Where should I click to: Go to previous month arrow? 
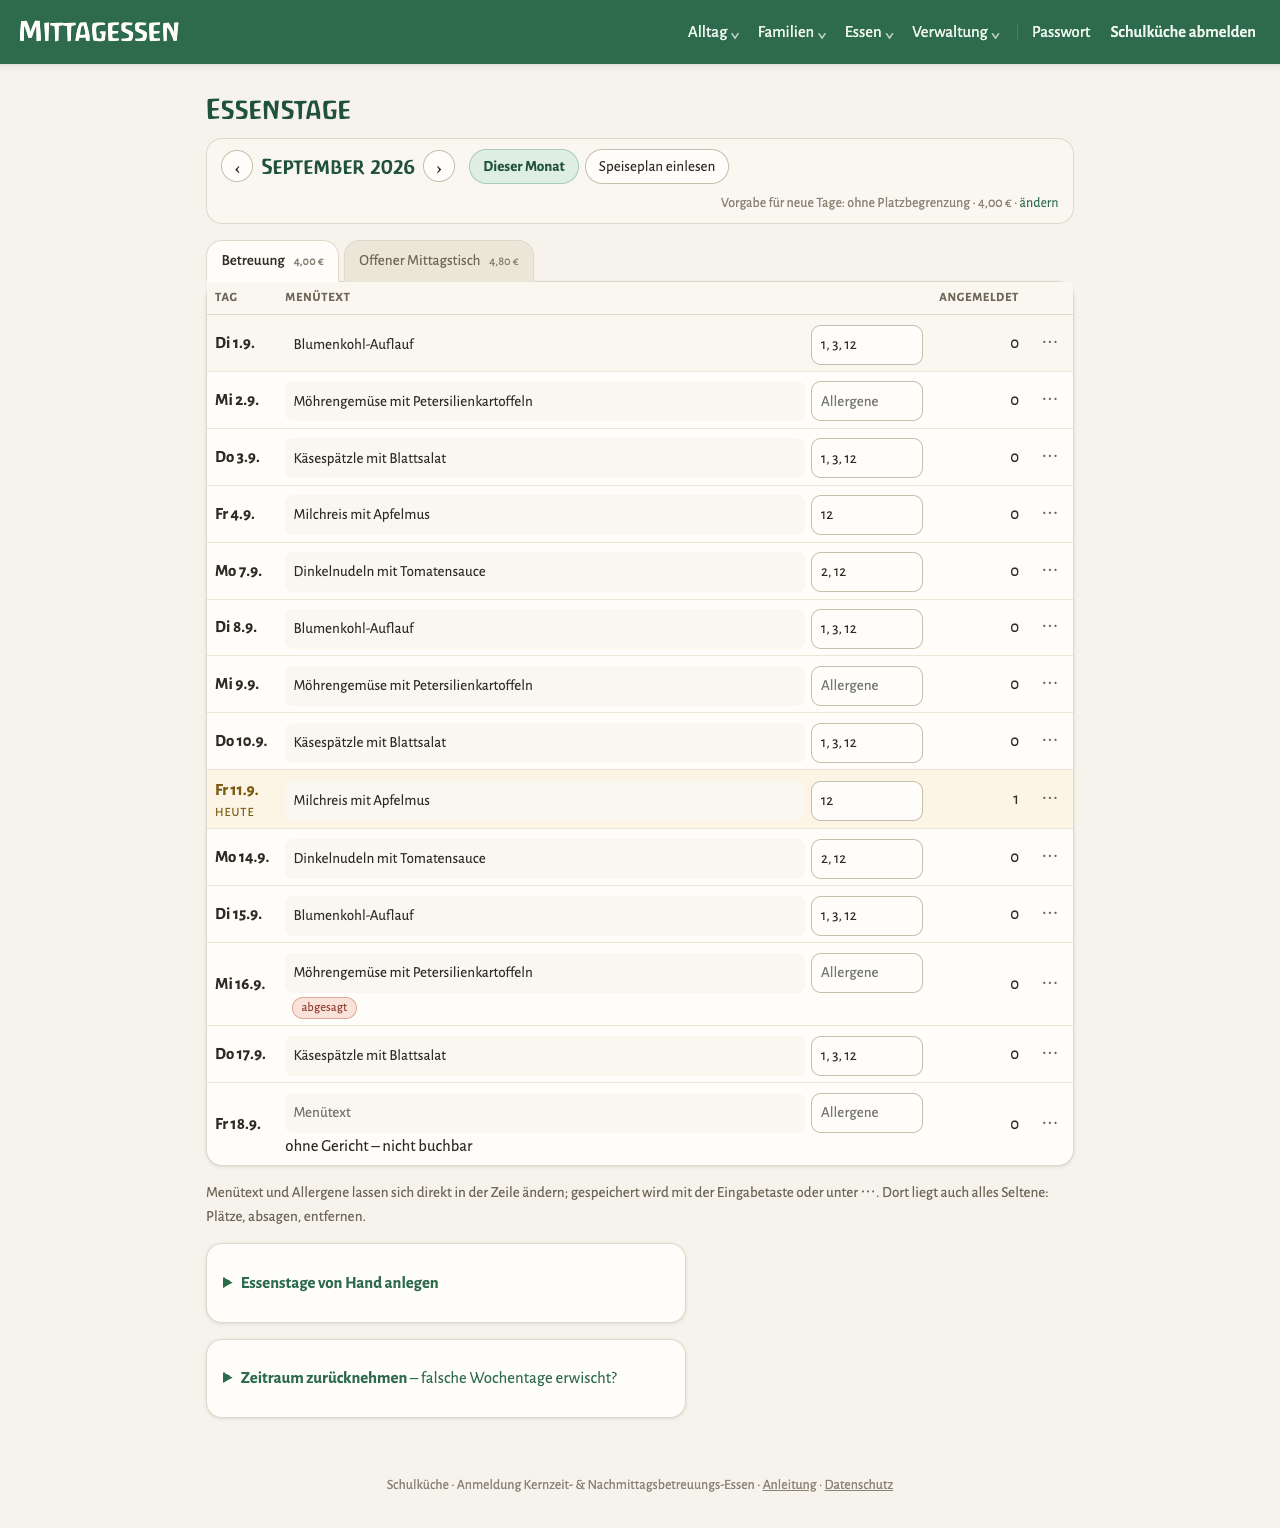237,167
